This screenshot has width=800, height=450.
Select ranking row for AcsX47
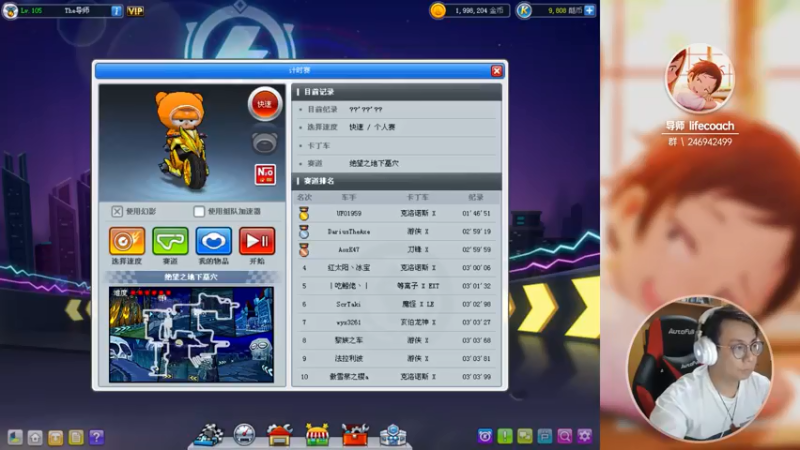pyautogui.click(x=396, y=249)
